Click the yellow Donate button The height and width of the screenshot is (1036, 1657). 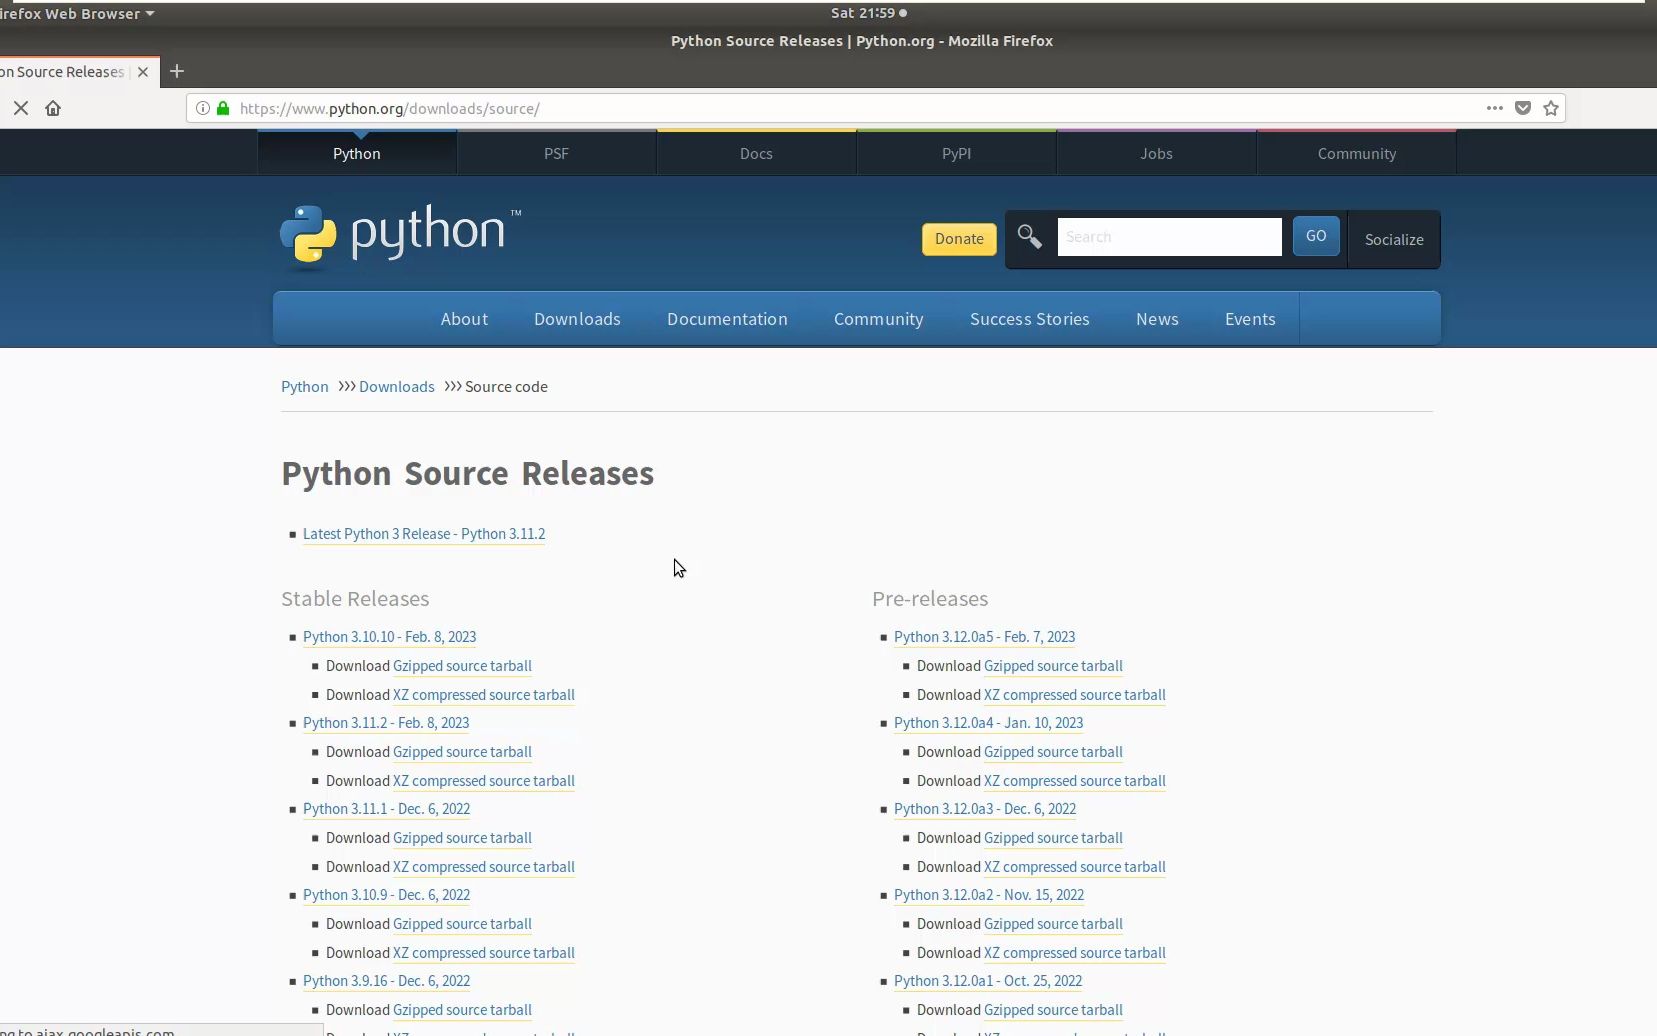point(959,239)
